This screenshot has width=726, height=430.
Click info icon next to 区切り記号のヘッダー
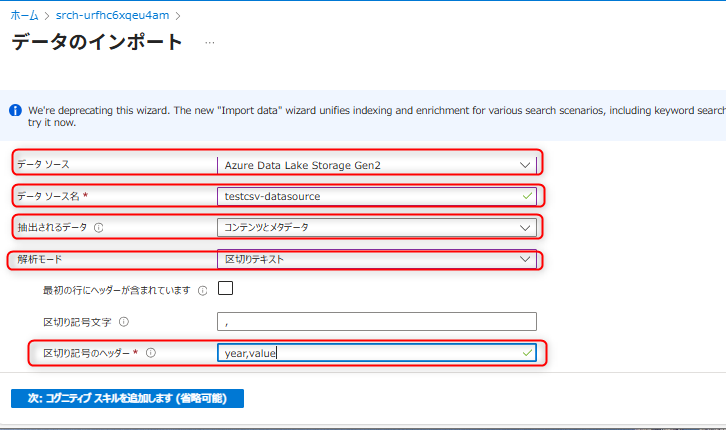[x=152, y=353]
